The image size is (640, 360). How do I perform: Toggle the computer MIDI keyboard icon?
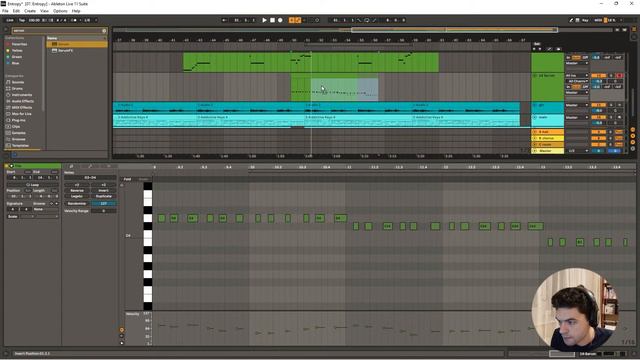click(578, 20)
